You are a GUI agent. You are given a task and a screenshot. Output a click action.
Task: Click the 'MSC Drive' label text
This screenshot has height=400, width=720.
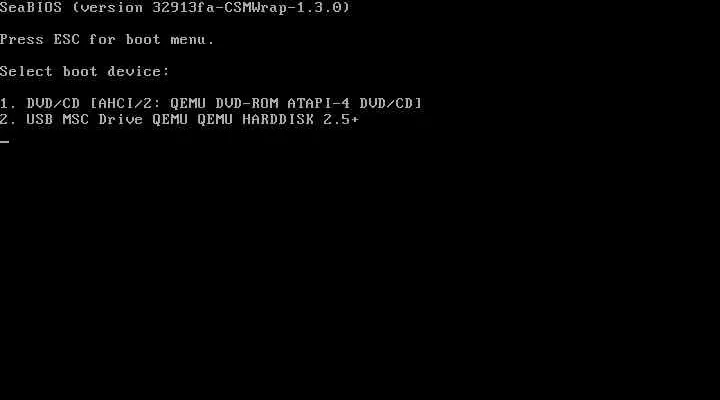pyautogui.click(x=103, y=119)
